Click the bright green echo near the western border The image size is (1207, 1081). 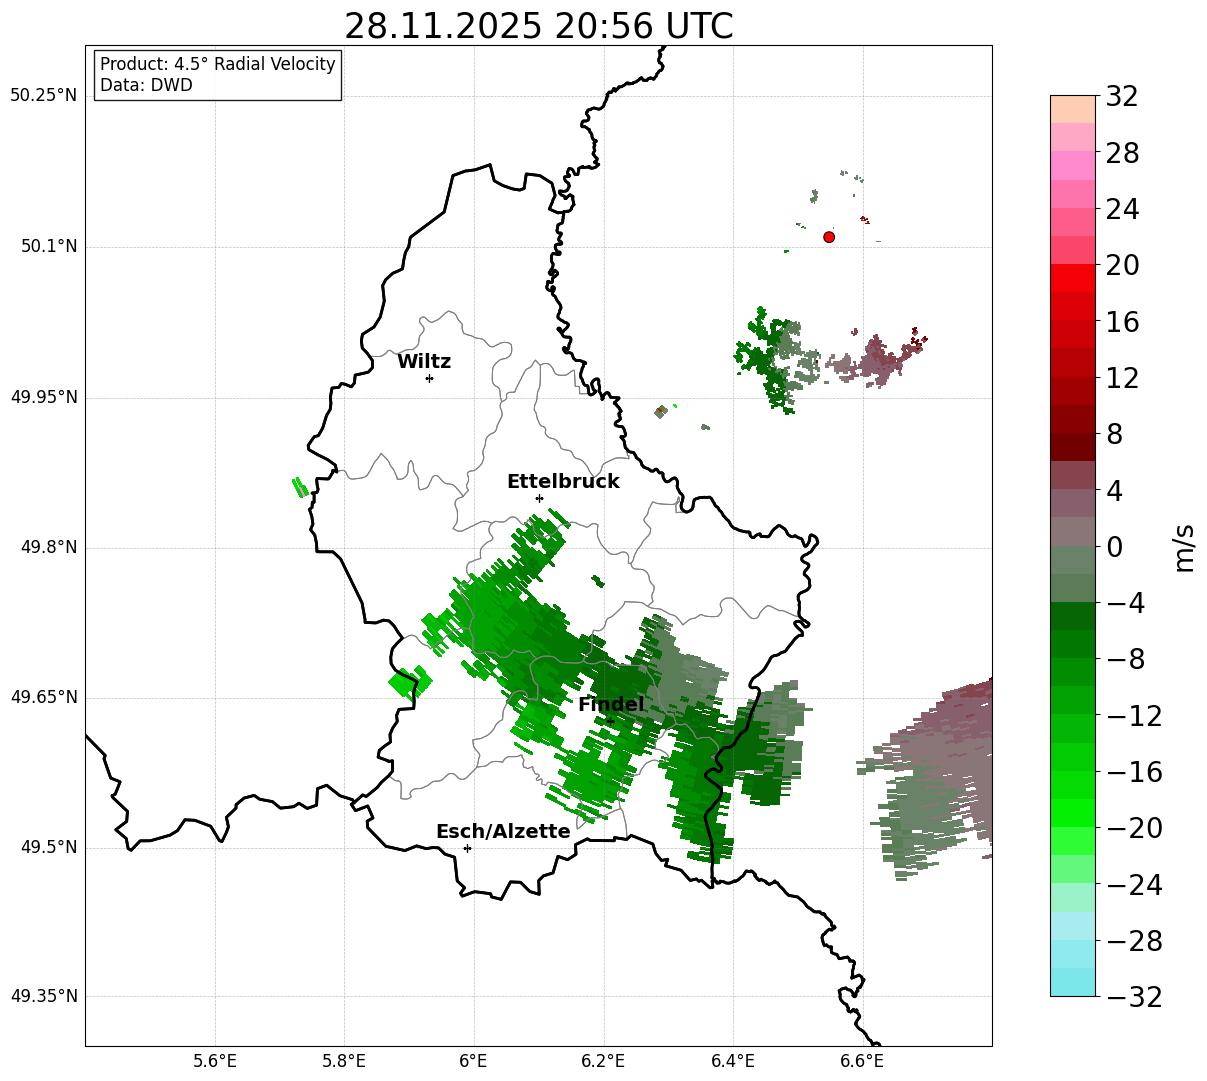tap(410, 682)
